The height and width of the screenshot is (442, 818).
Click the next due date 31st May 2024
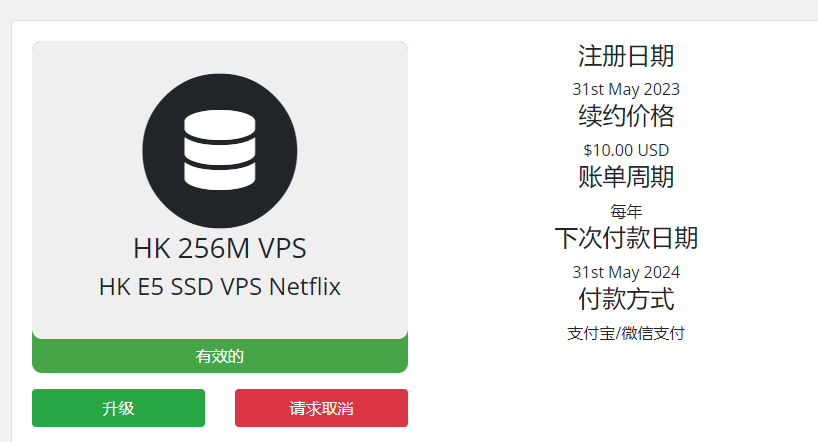pos(626,272)
